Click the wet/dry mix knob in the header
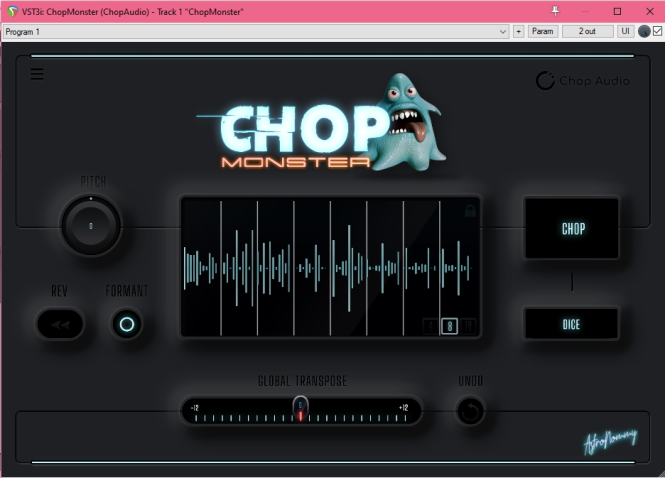The image size is (665, 478). [644, 31]
